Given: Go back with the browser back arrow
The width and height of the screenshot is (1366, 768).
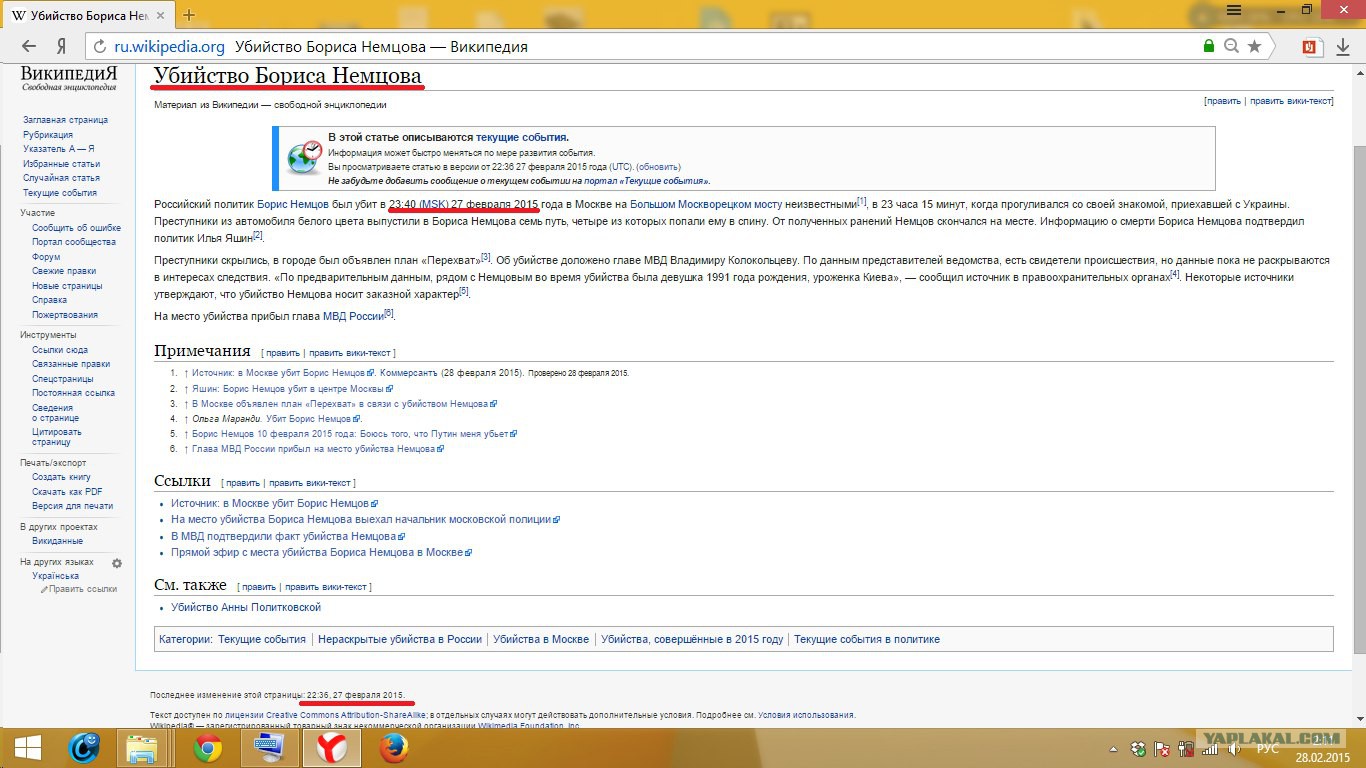Looking at the screenshot, I should pos(29,46).
